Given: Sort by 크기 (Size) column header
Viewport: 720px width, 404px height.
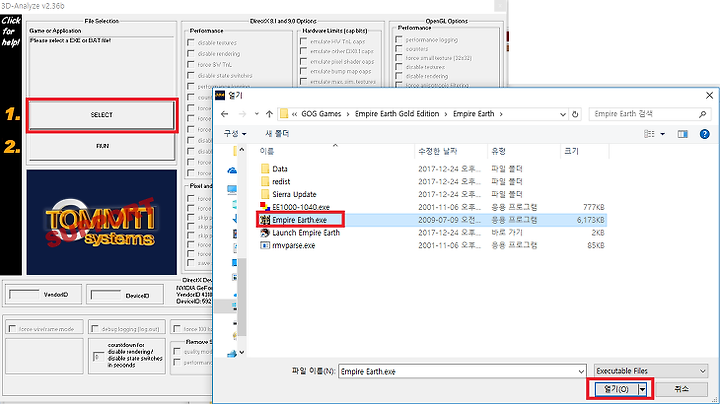Looking at the screenshot, I should tap(585, 151).
